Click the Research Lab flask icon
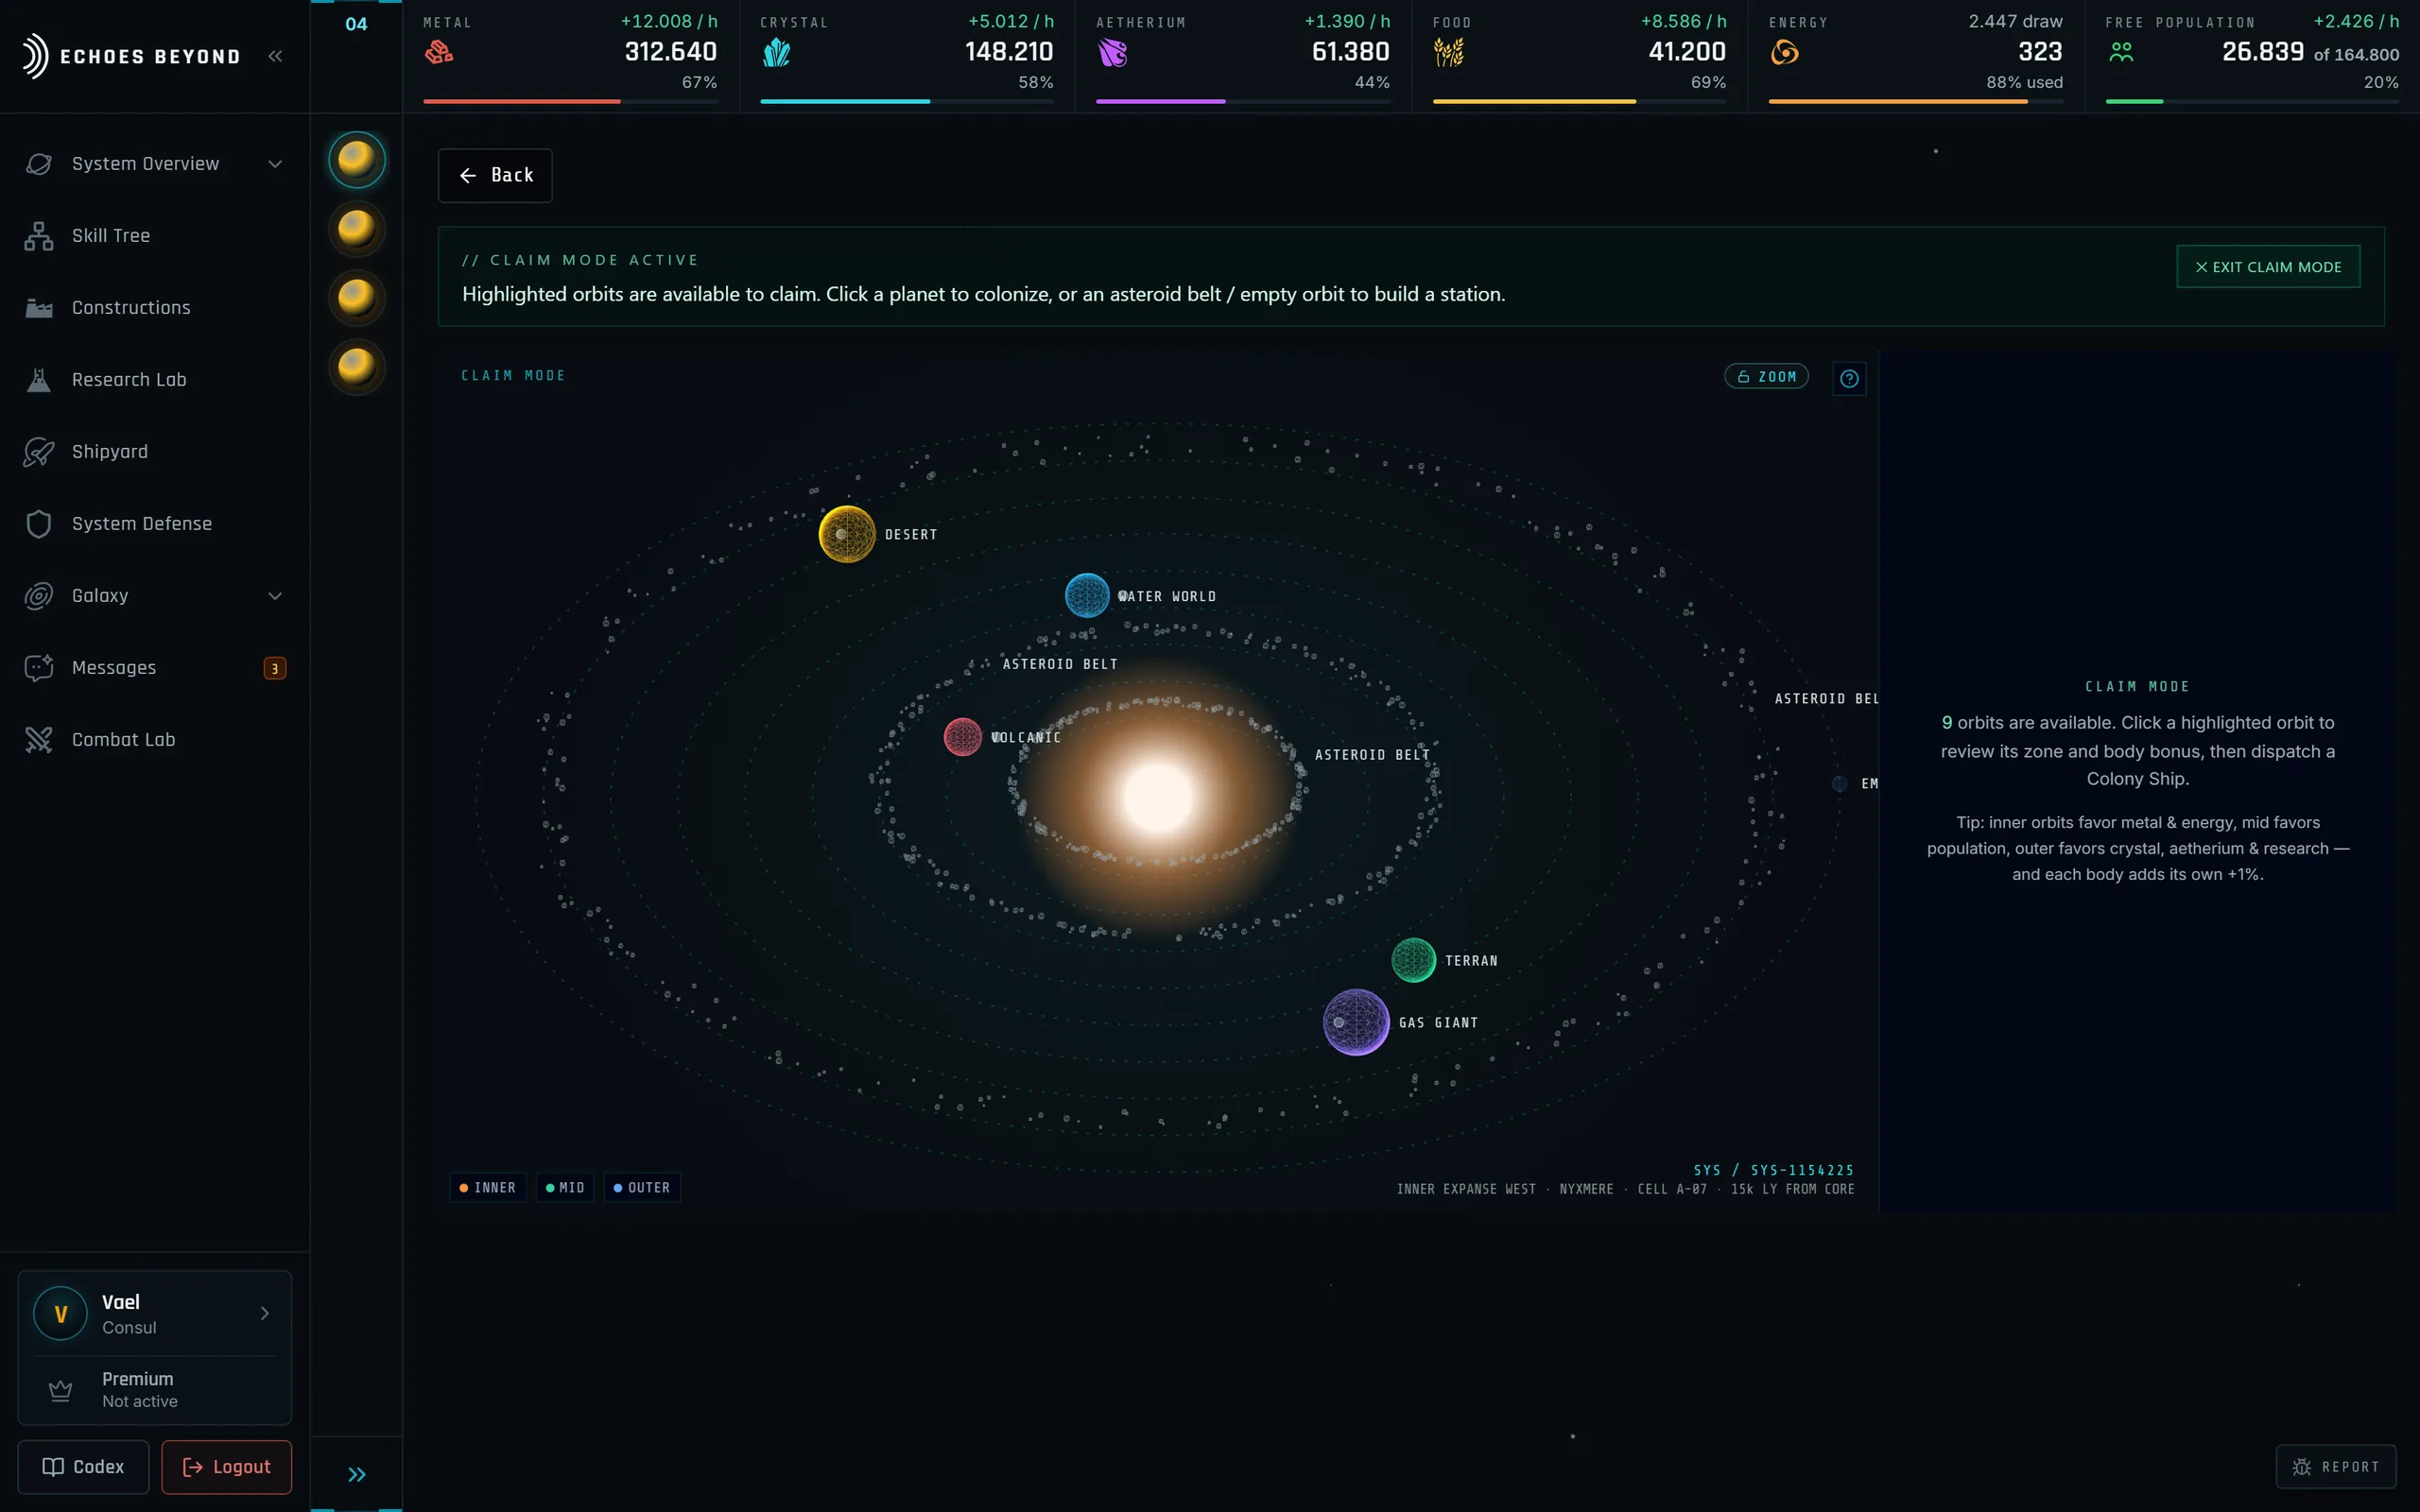 (39, 380)
